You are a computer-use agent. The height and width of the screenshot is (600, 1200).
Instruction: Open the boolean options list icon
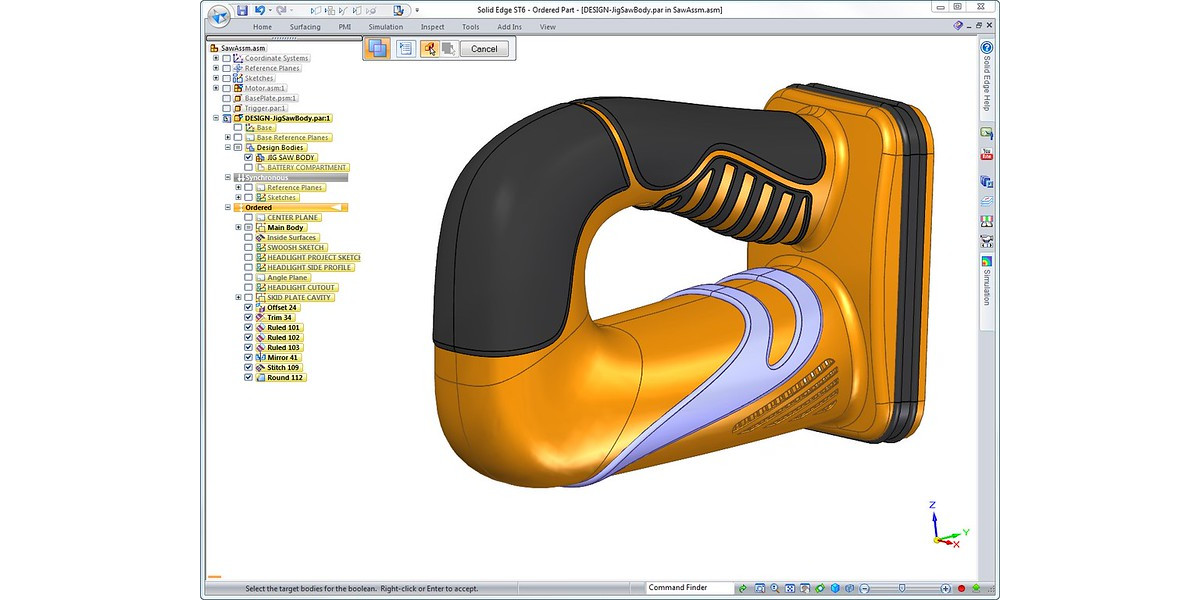(406, 48)
